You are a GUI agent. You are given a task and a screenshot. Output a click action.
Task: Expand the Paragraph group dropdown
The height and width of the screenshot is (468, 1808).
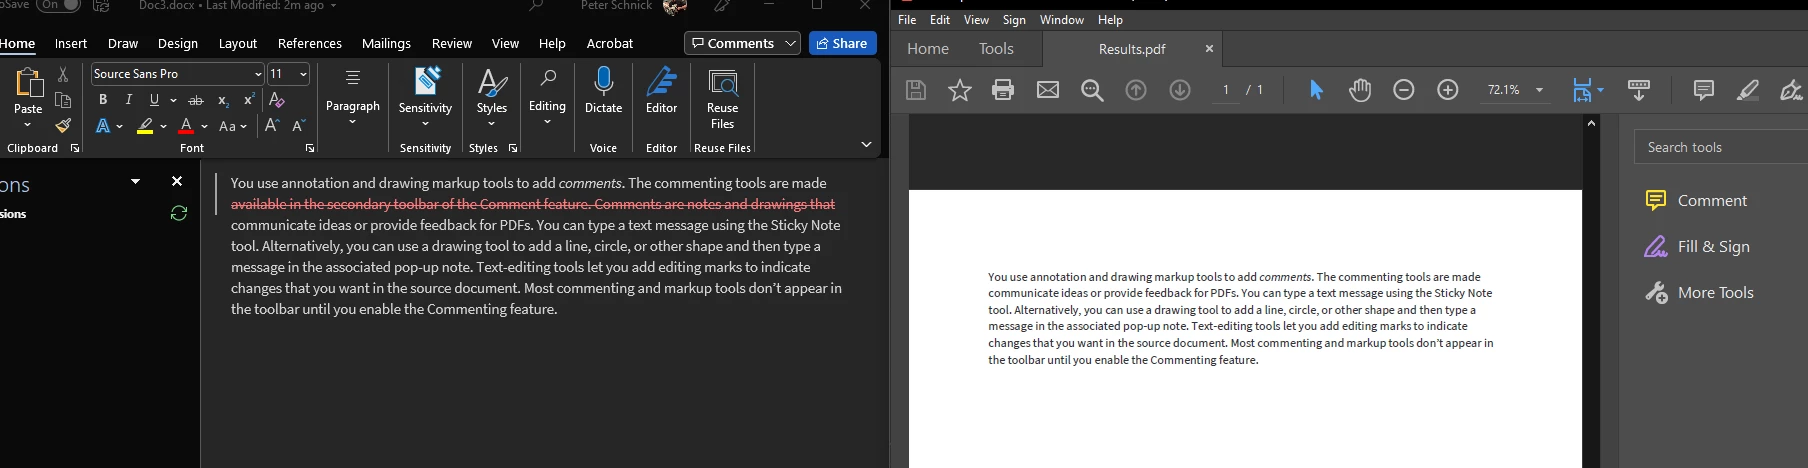(x=353, y=98)
